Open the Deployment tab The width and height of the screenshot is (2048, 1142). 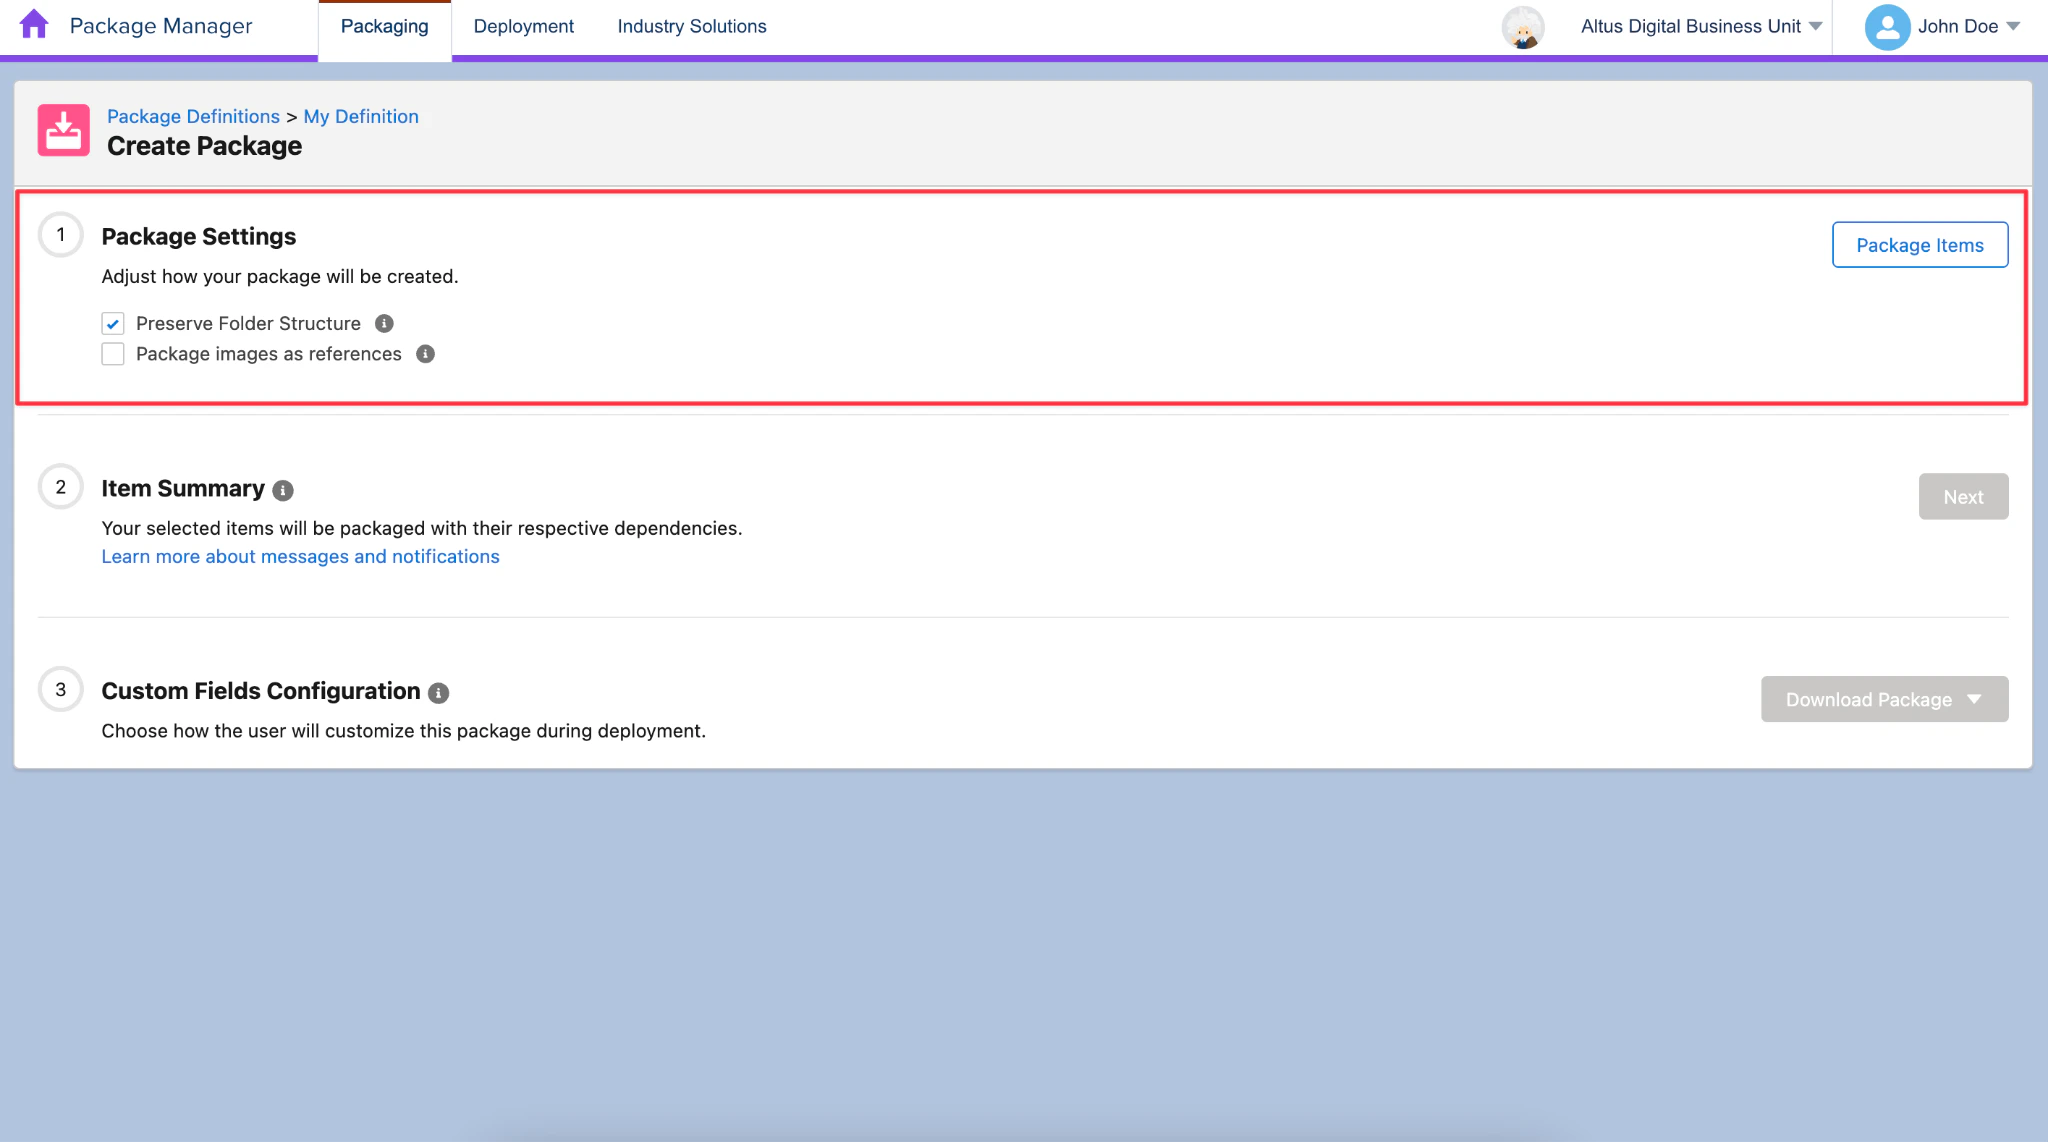pyautogui.click(x=523, y=27)
